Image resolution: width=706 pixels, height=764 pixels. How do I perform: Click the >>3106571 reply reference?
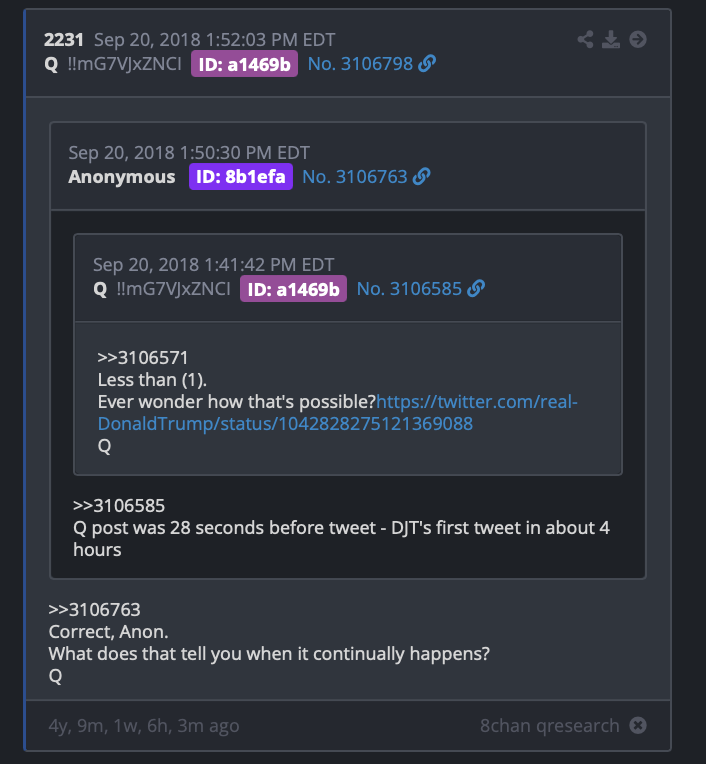pyautogui.click(x=143, y=358)
